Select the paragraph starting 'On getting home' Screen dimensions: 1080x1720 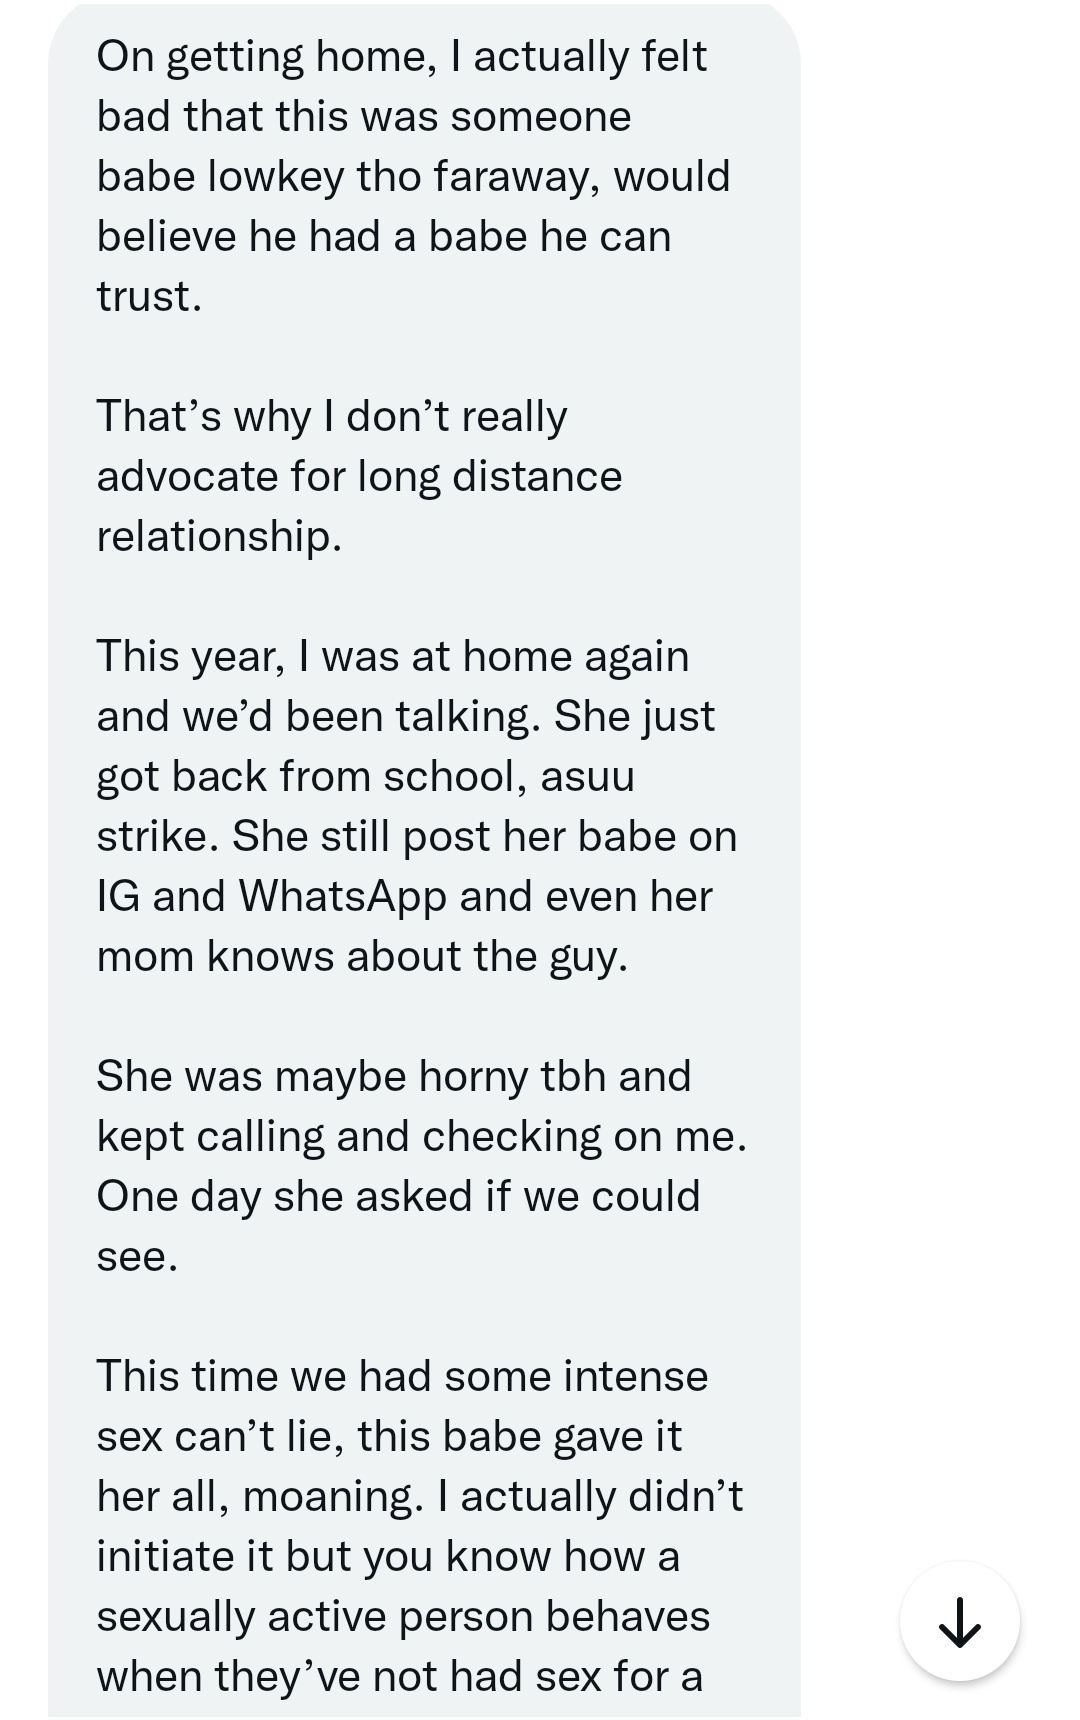[414, 176]
